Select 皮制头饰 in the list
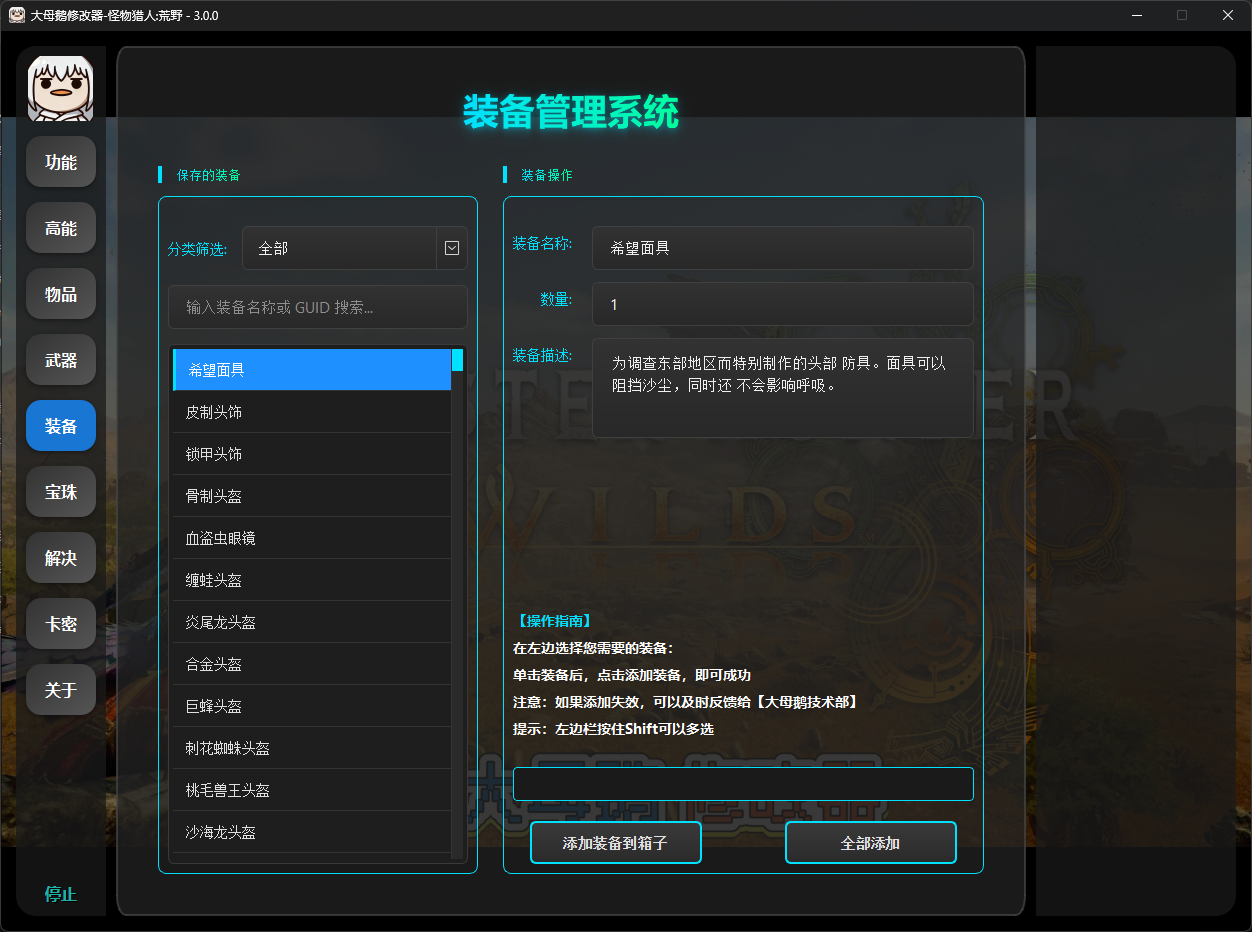The height and width of the screenshot is (932, 1252). click(x=312, y=412)
